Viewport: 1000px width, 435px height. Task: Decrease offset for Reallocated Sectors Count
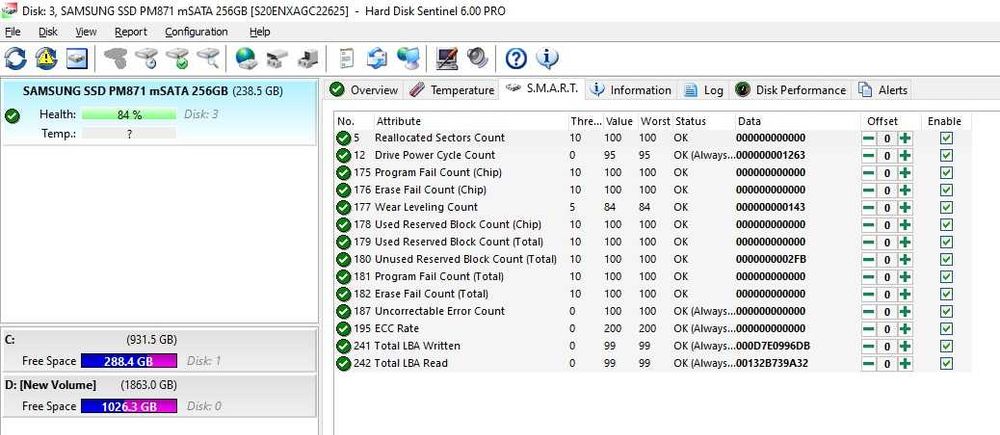pos(869,138)
